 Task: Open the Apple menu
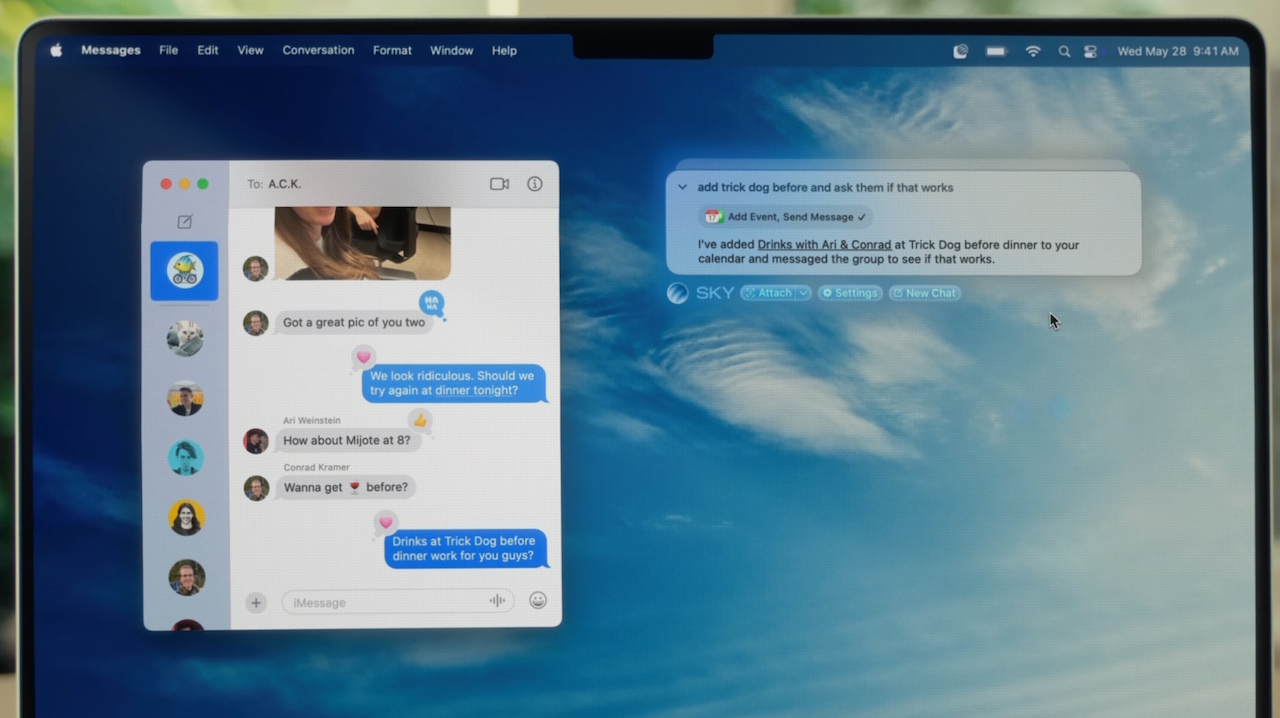click(x=56, y=51)
